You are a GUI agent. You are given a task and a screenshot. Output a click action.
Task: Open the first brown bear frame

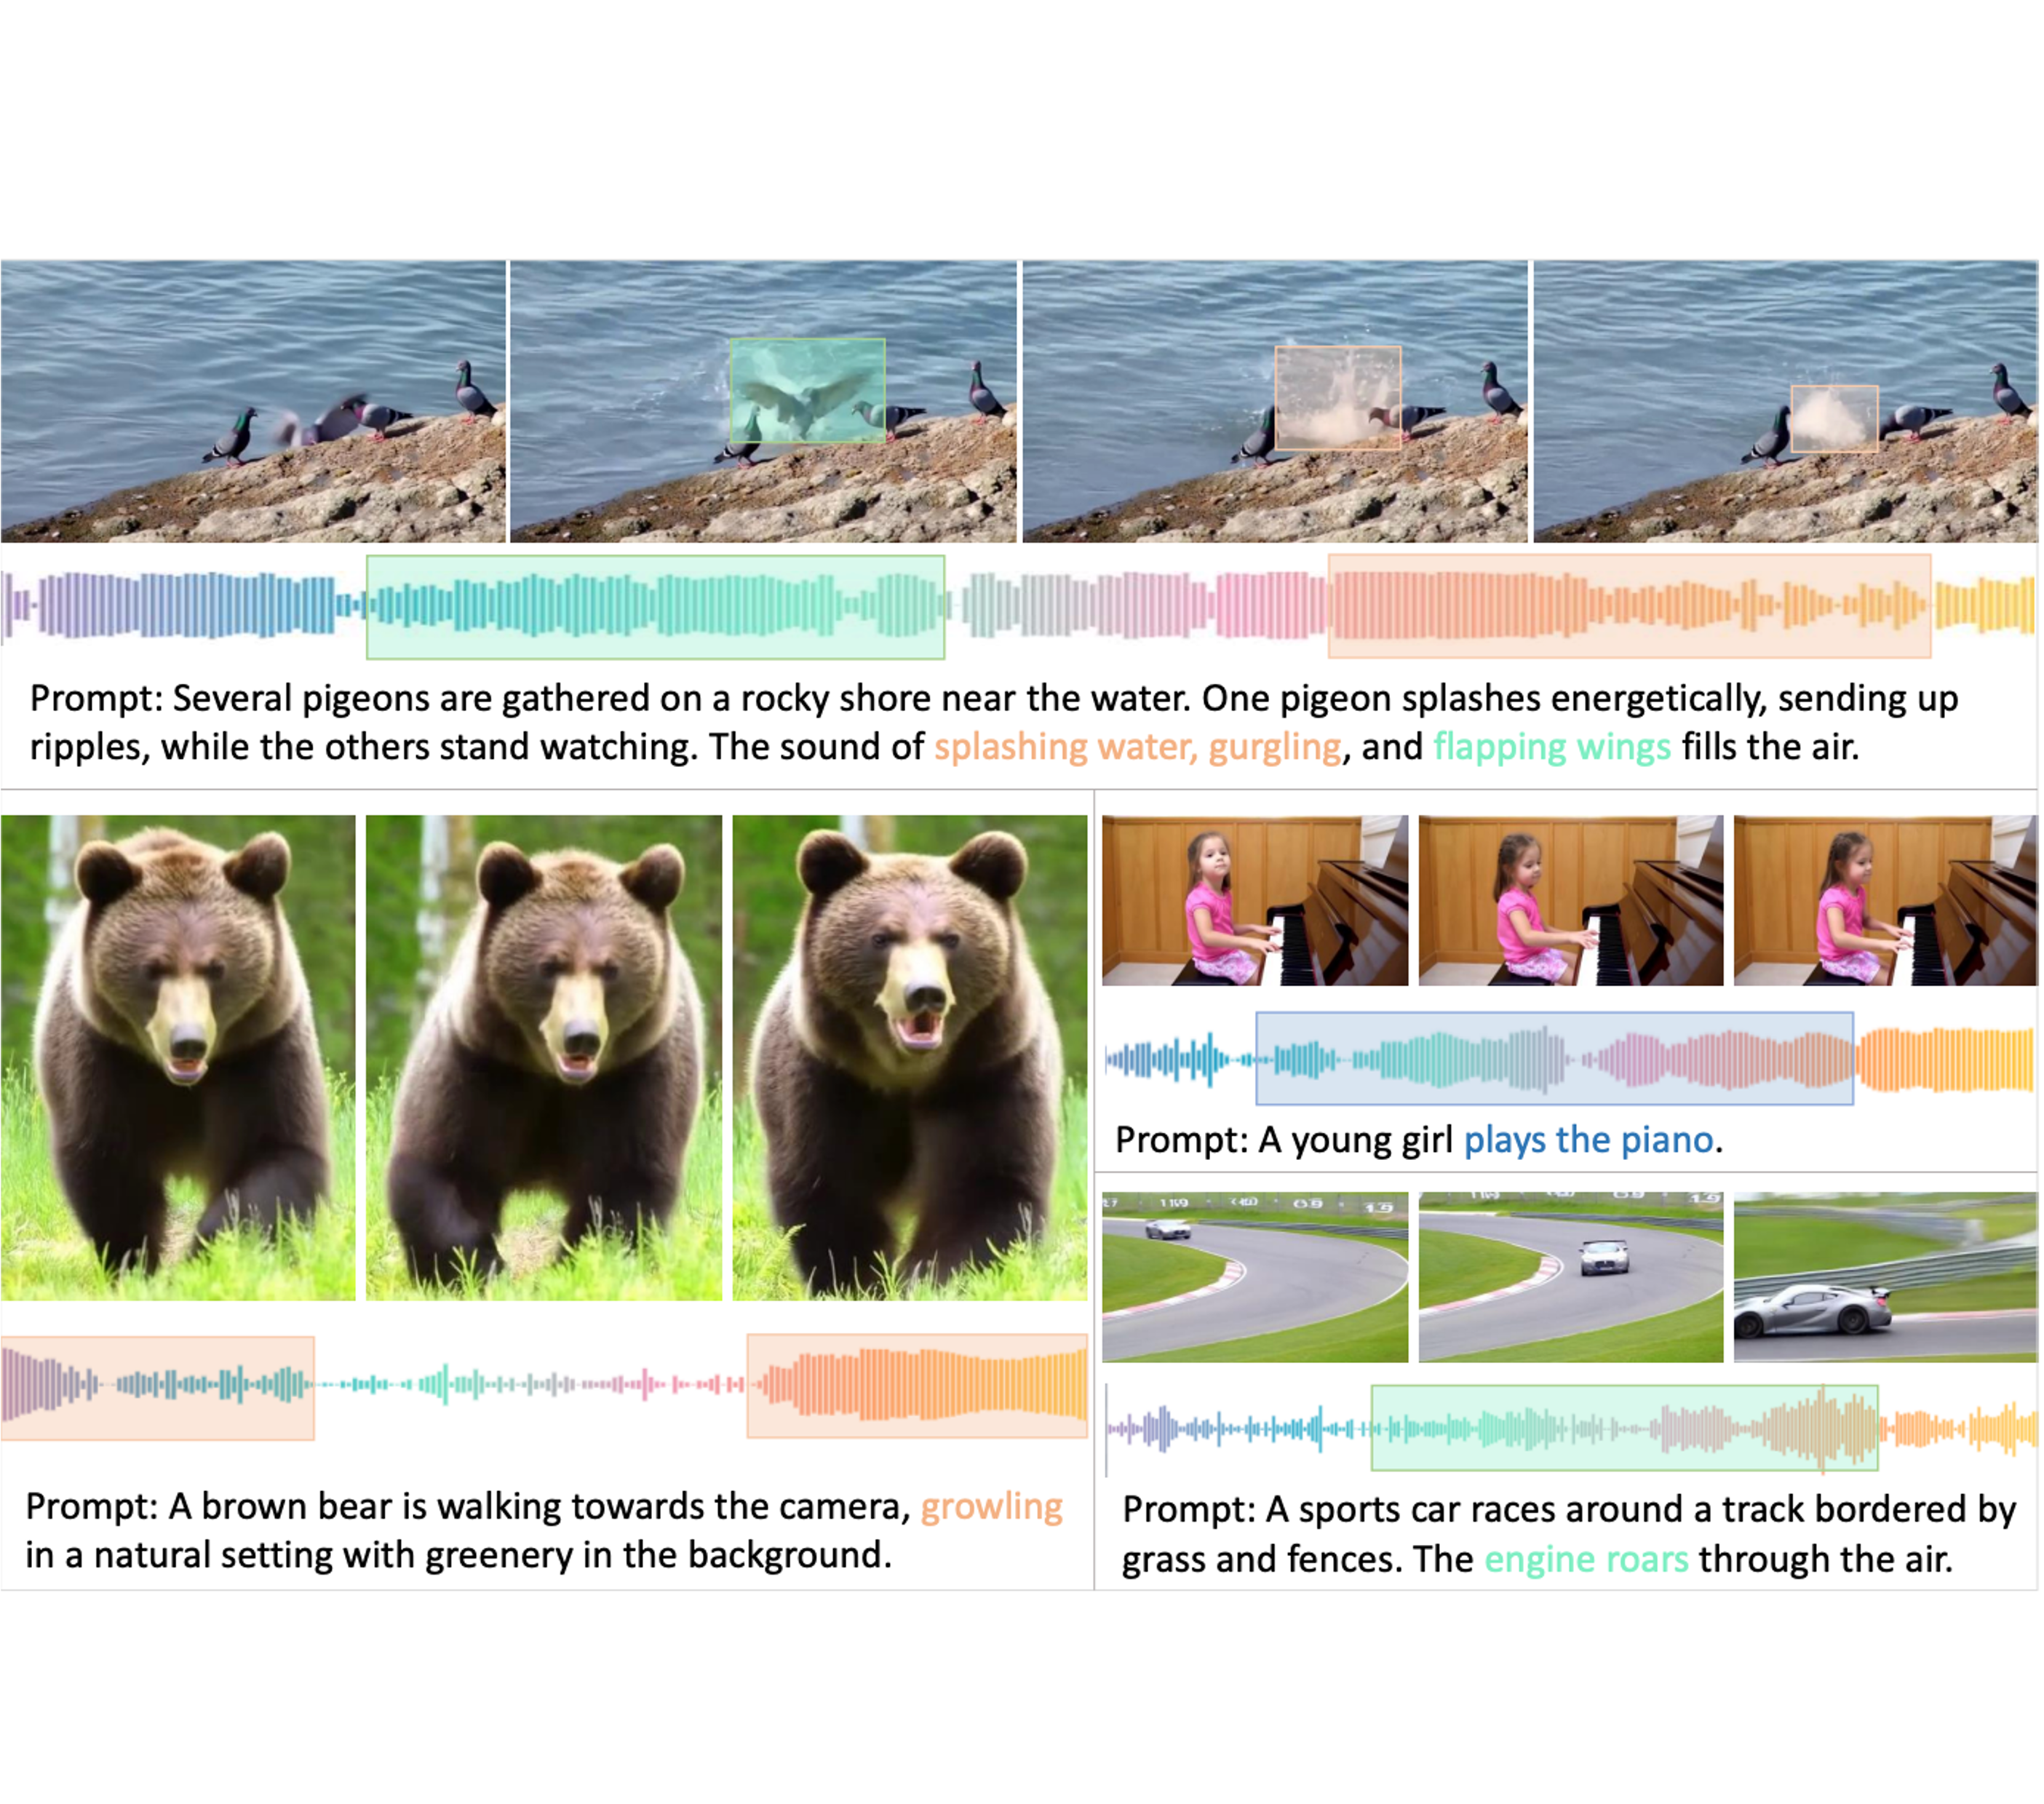coord(177,1057)
